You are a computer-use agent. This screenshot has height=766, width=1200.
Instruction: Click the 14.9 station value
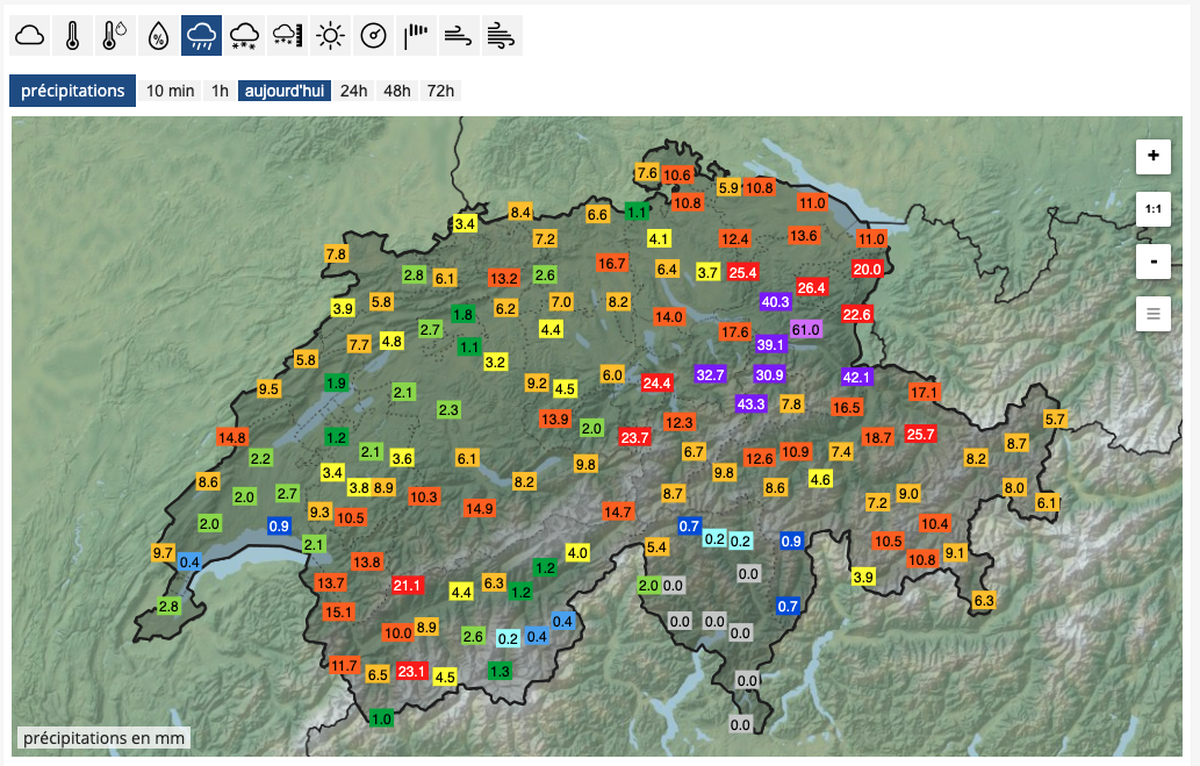click(x=480, y=508)
